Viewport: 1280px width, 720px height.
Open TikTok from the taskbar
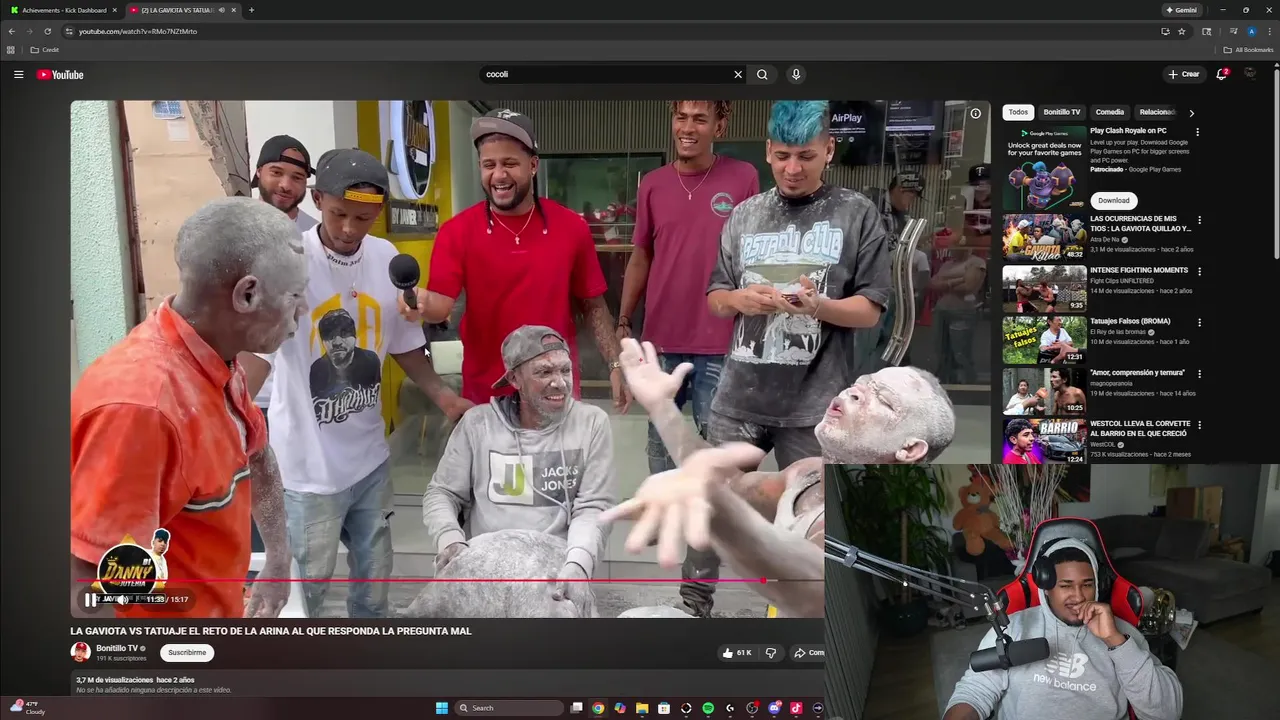click(796, 708)
